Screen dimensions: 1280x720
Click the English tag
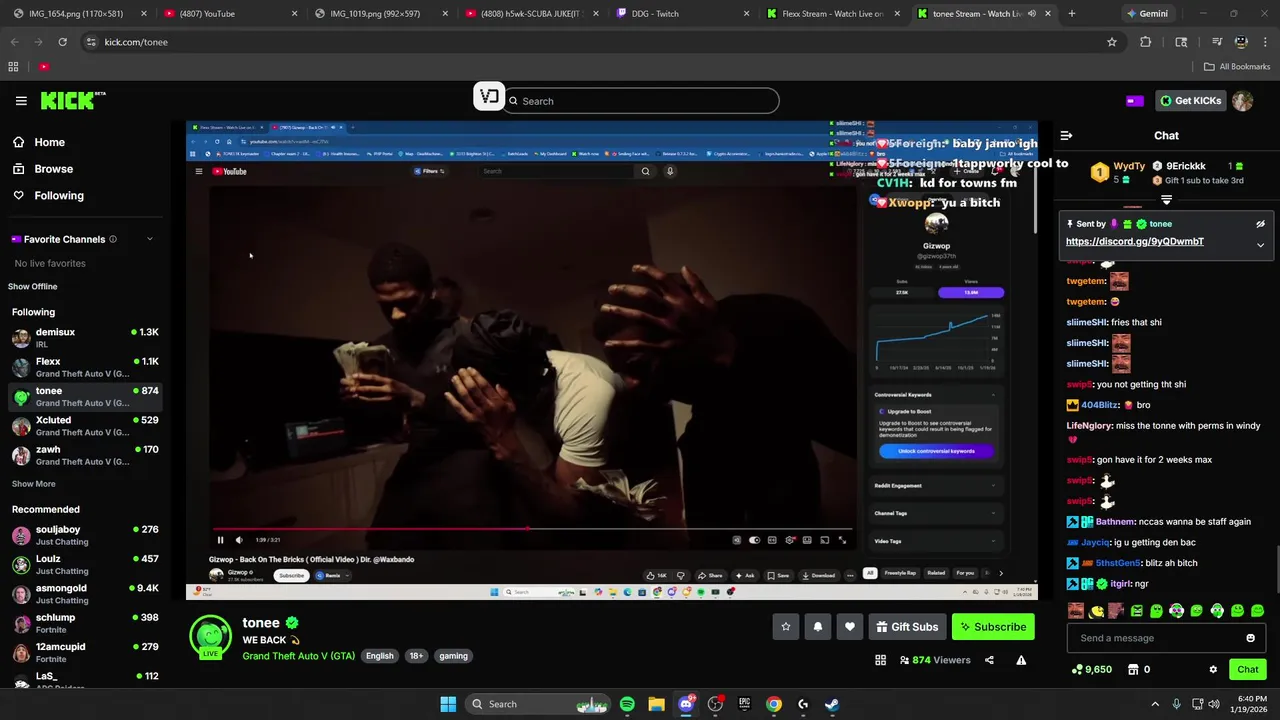[379, 656]
